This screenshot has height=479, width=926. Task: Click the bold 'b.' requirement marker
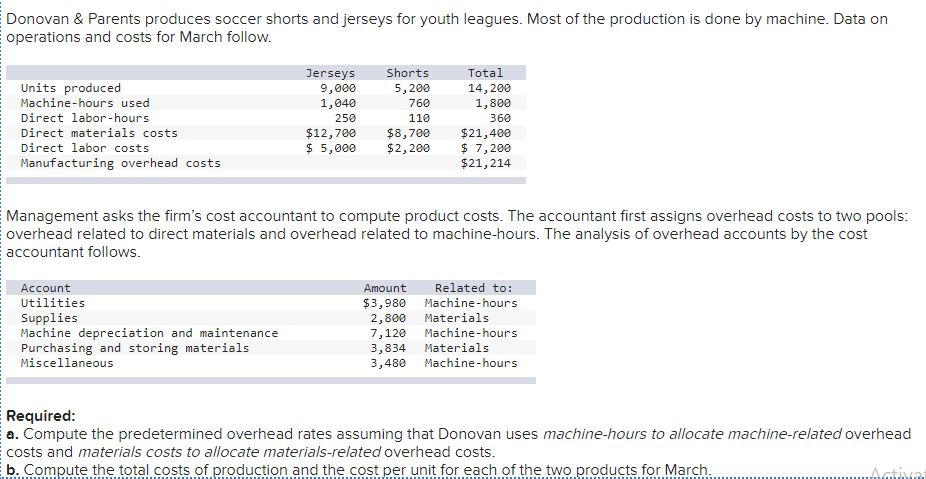tap(12, 470)
